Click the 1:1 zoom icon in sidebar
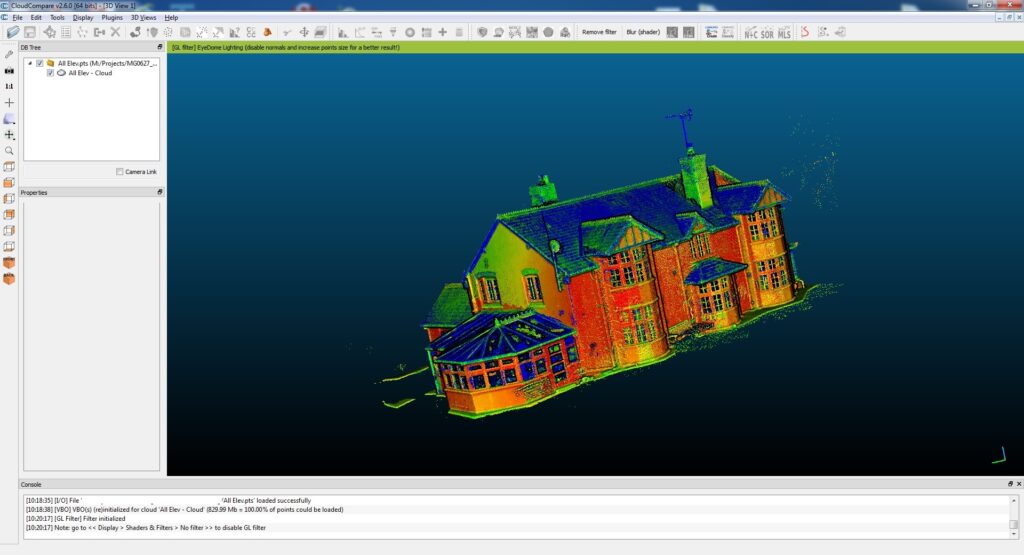The image size is (1024, 555). click(x=10, y=86)
